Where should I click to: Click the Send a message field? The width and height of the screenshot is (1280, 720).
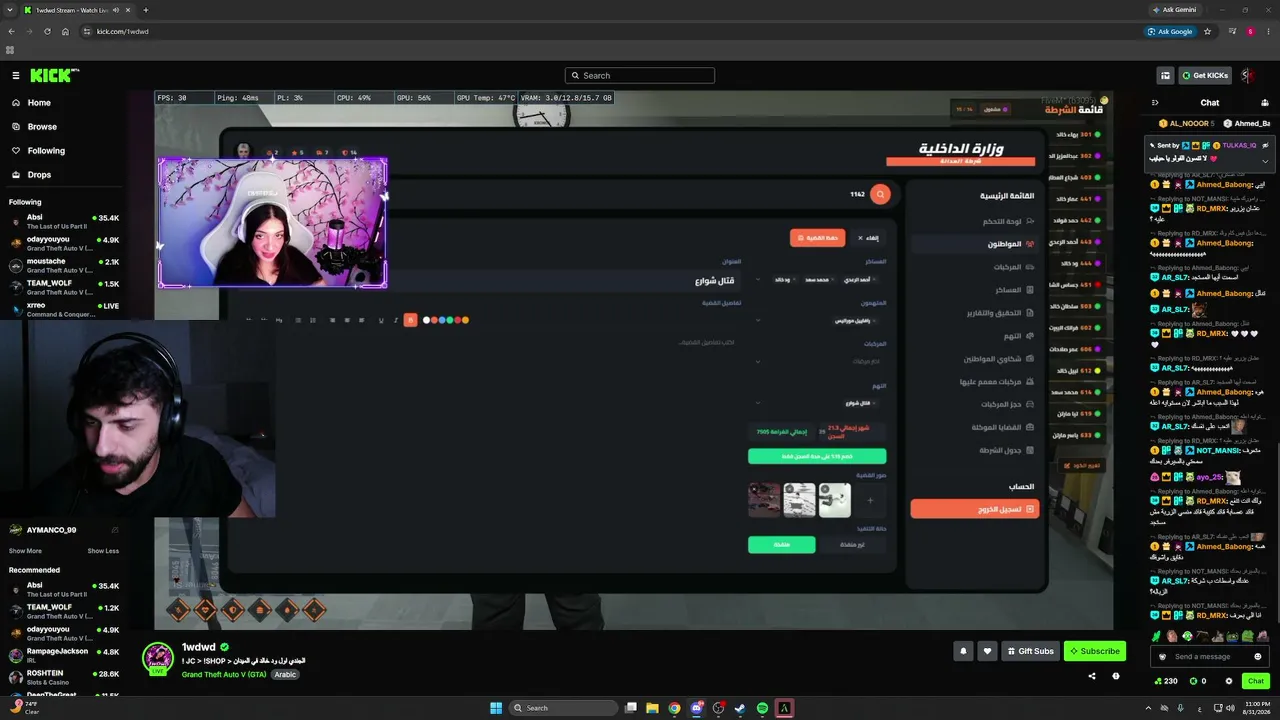[x=1208, y=656]
